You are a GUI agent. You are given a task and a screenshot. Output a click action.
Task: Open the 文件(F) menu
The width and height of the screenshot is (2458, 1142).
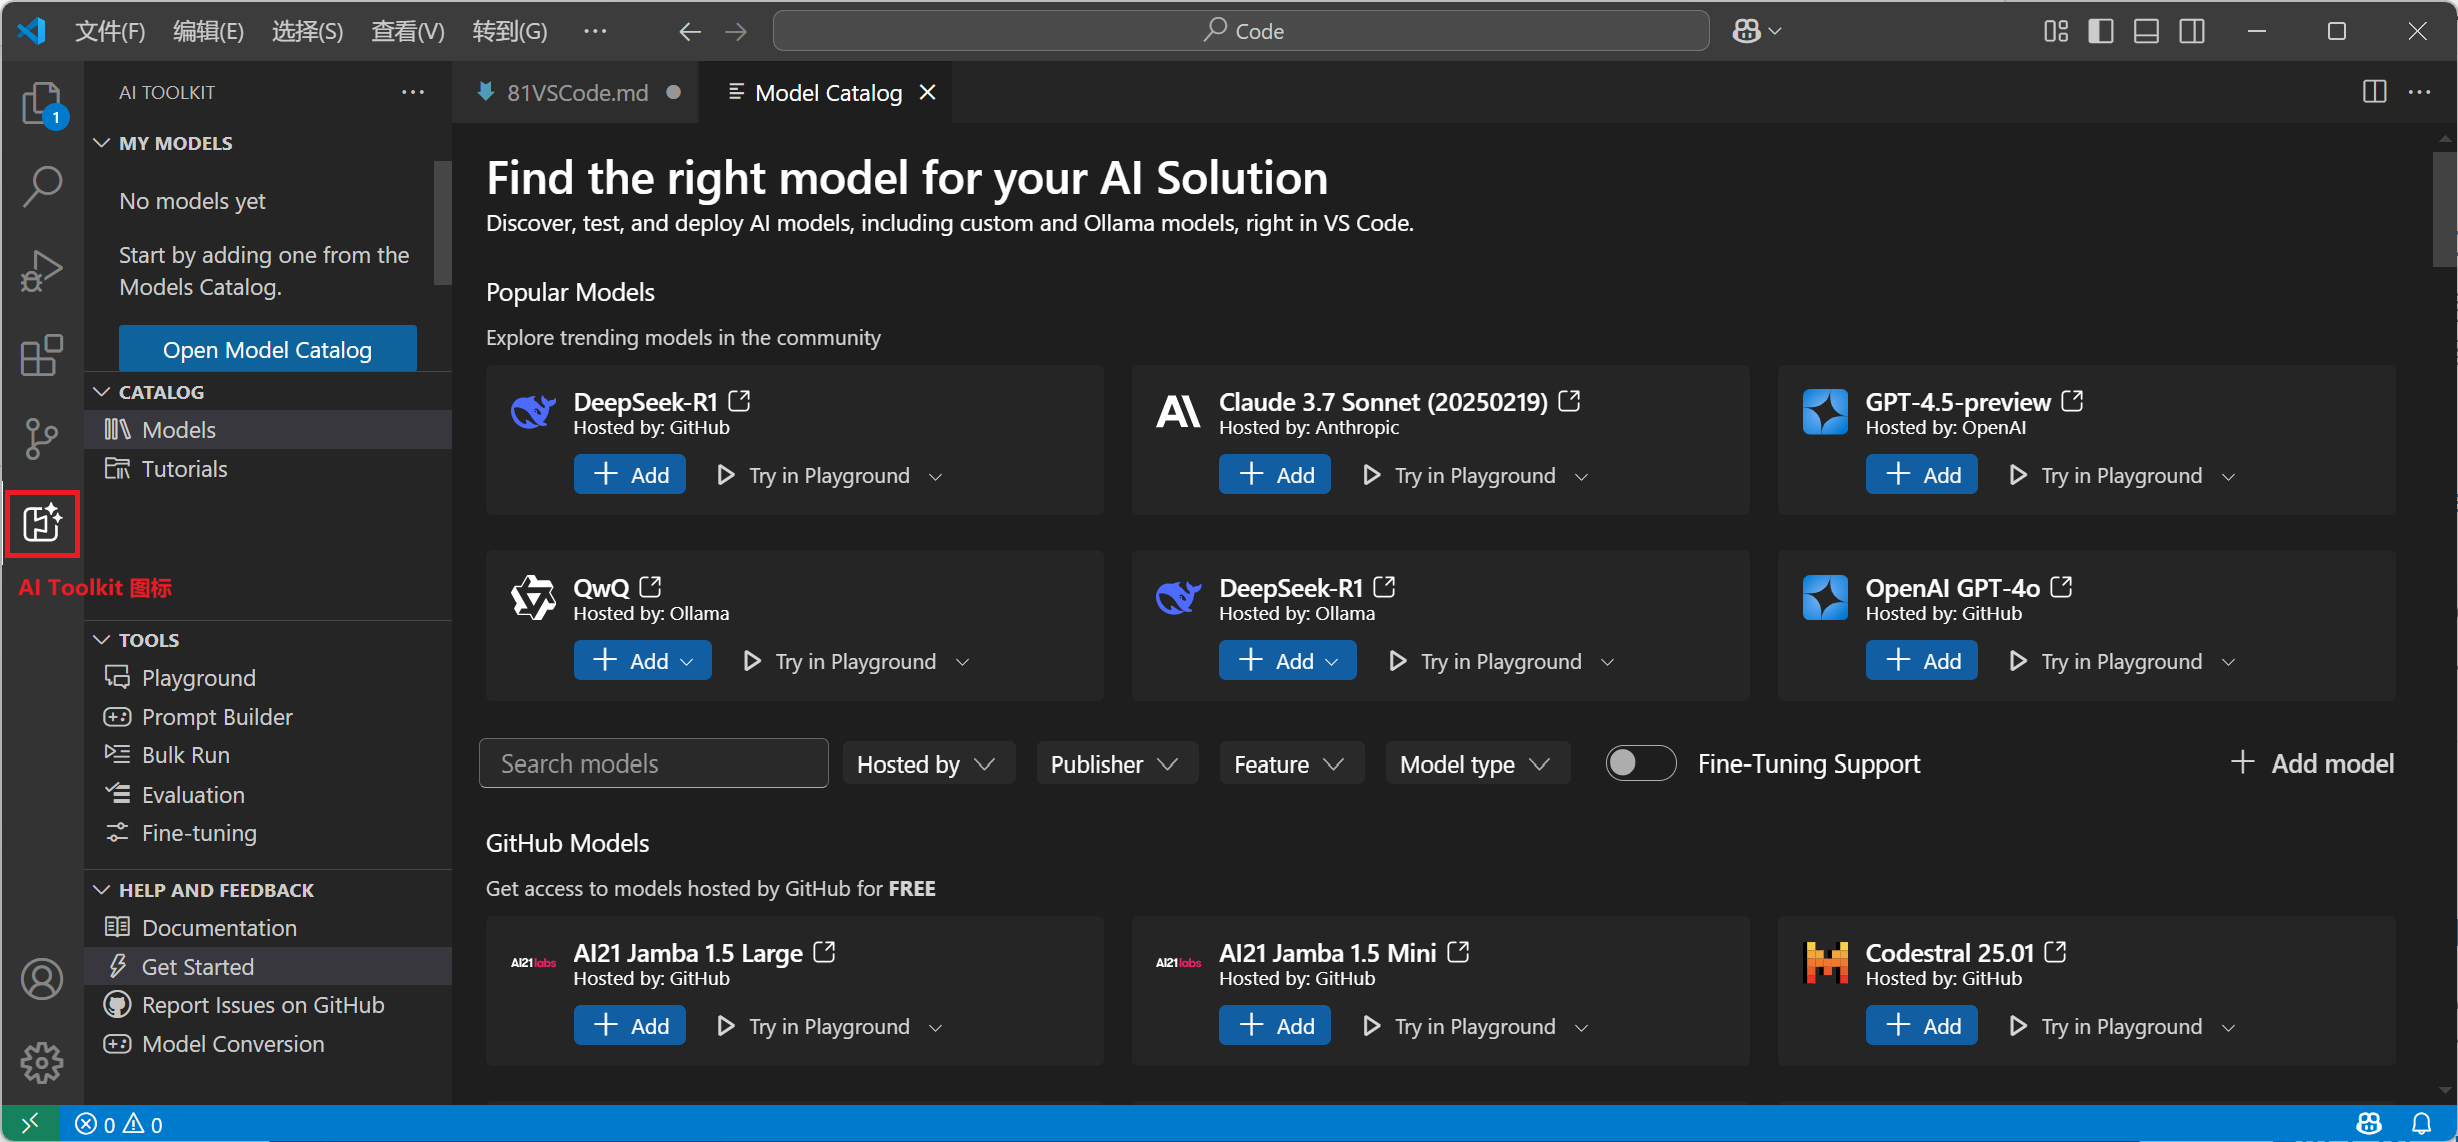[110, 31]
